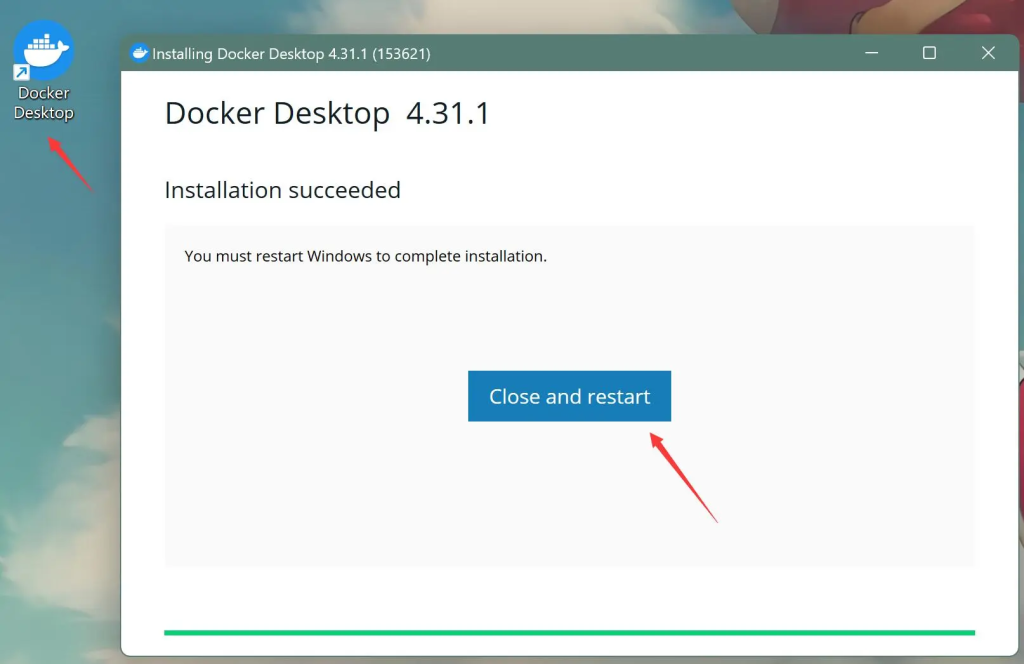Click the 'Docker Desktop 4.31.1' heading

[x=327, y=113]
